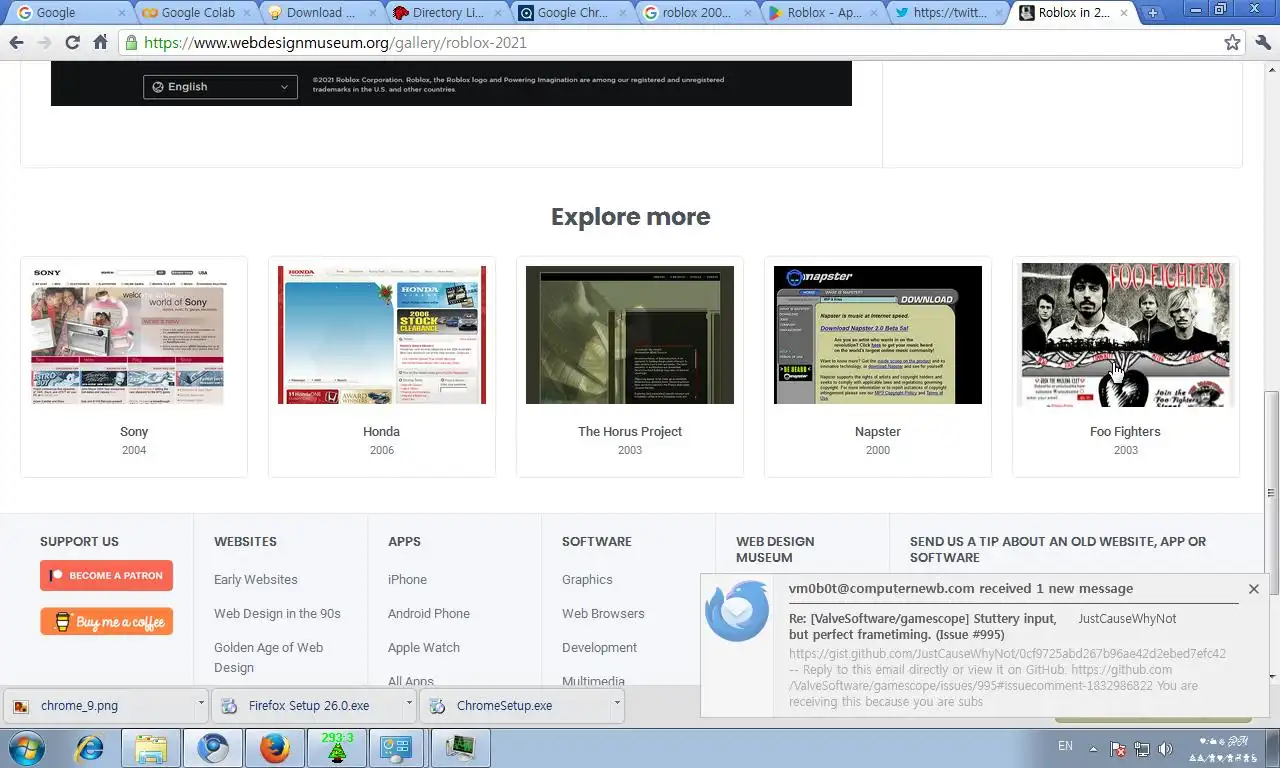Close the Roblox in 2021 tab
This screenshot has height=768, width=1280.
tap(1123, 13)
